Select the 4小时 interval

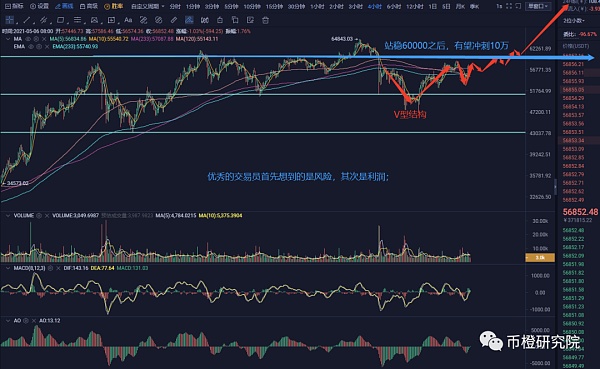[x=375, y=7]
